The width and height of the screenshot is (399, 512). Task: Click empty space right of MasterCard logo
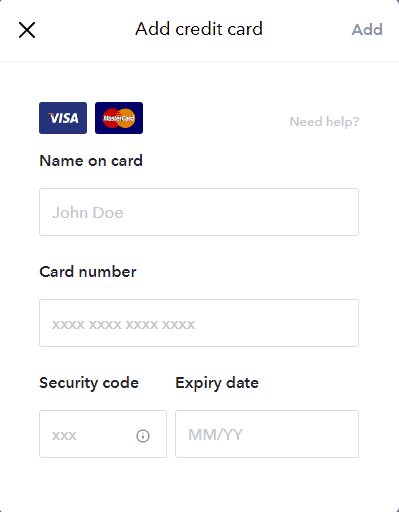click(213, 118)
